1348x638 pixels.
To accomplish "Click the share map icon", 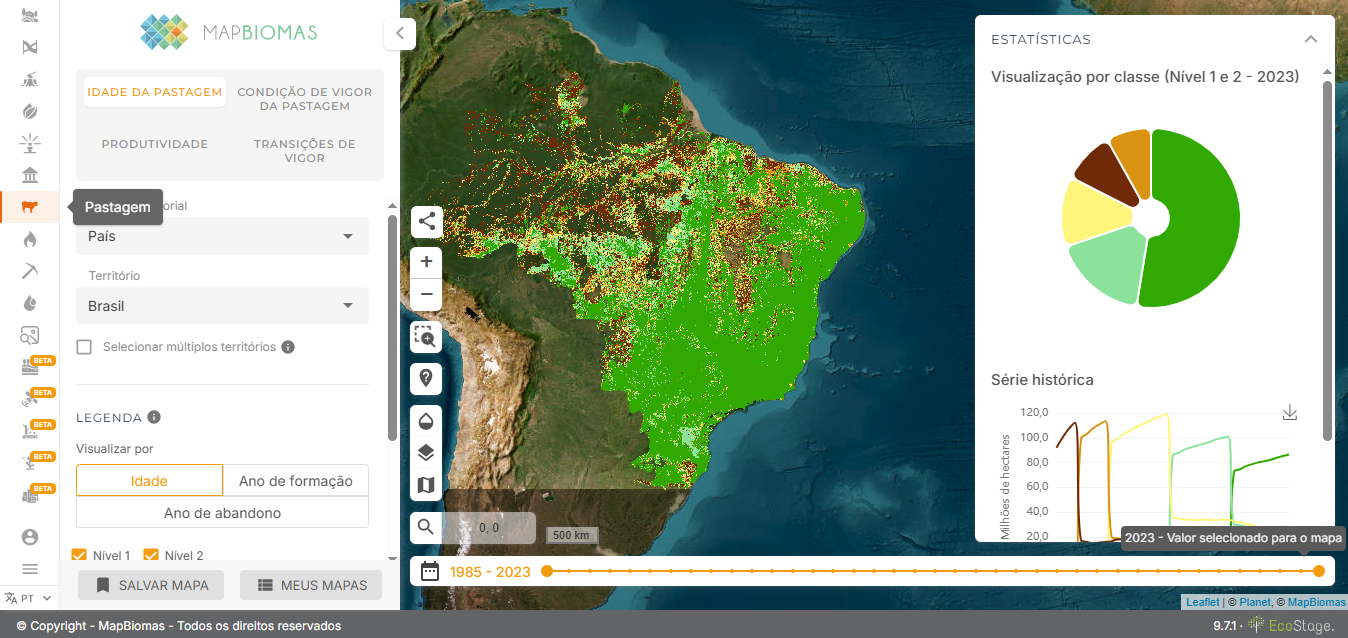I will [426, 222].
